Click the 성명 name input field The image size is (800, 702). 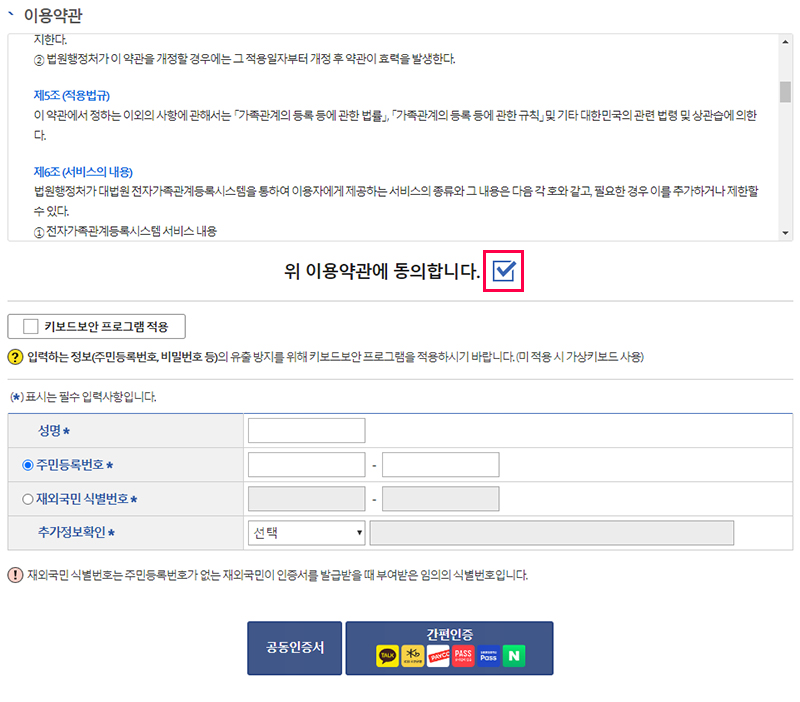[306, 430]
